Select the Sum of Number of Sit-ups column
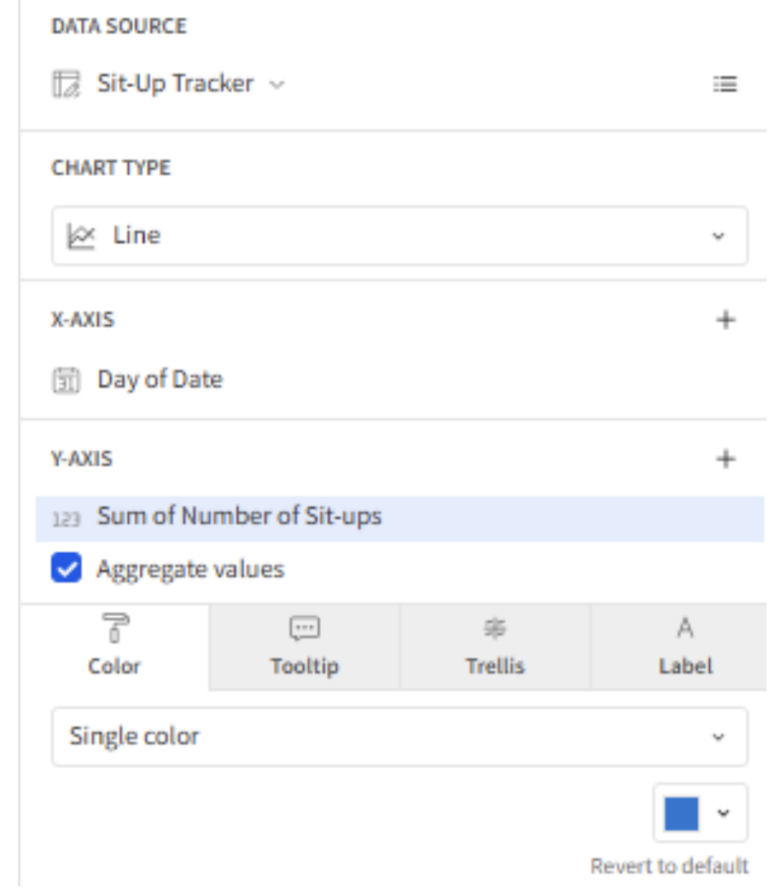The width and height of the screenshot is (768, 896). (399, 518)
